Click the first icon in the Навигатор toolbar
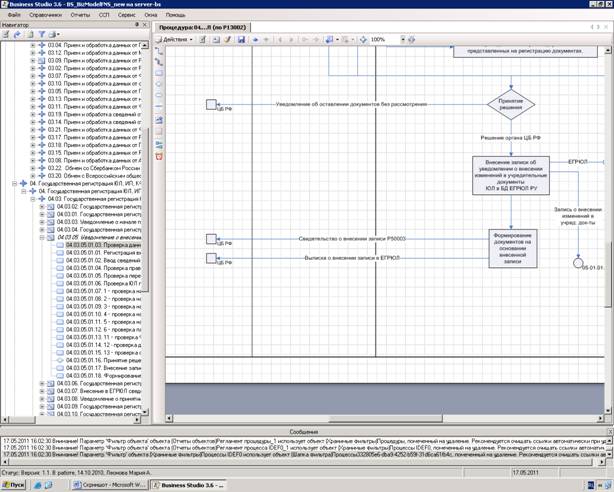 [x=6, y=34]
